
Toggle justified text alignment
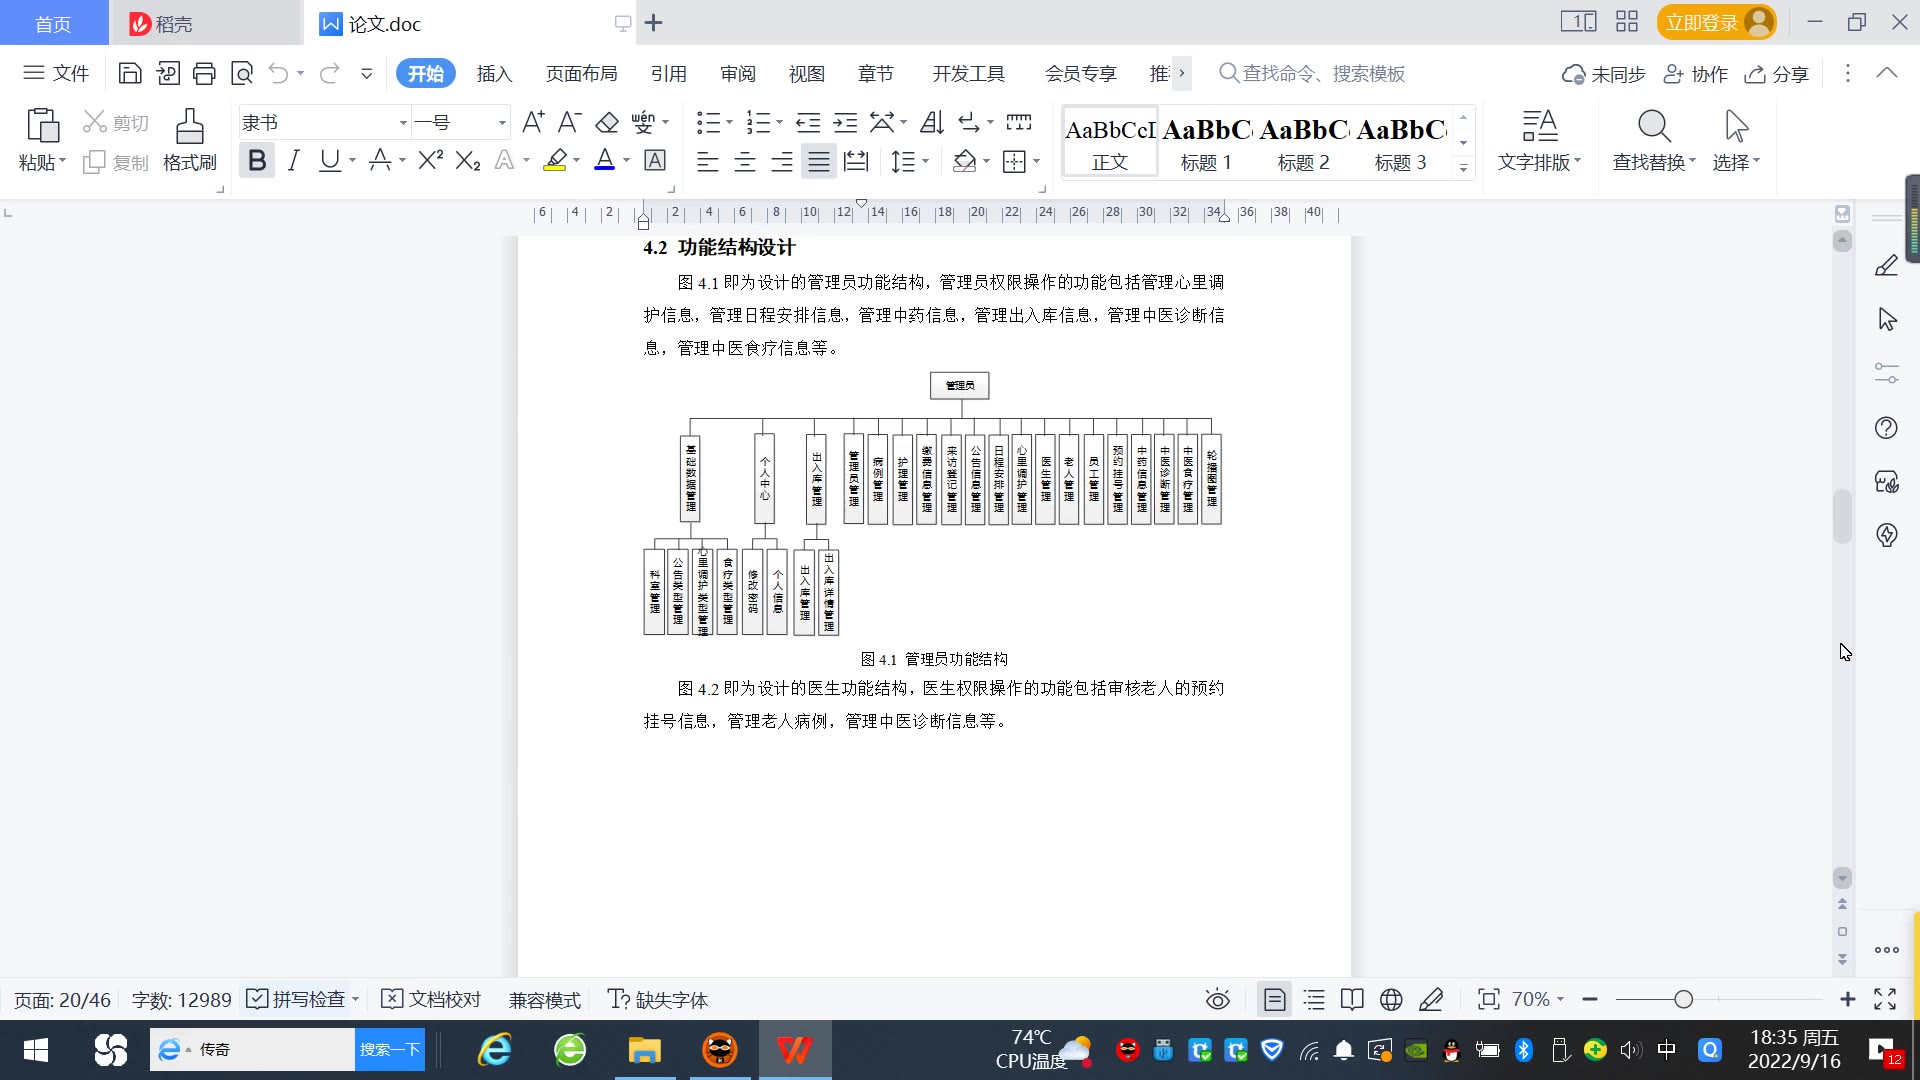[x=819, y=161]
